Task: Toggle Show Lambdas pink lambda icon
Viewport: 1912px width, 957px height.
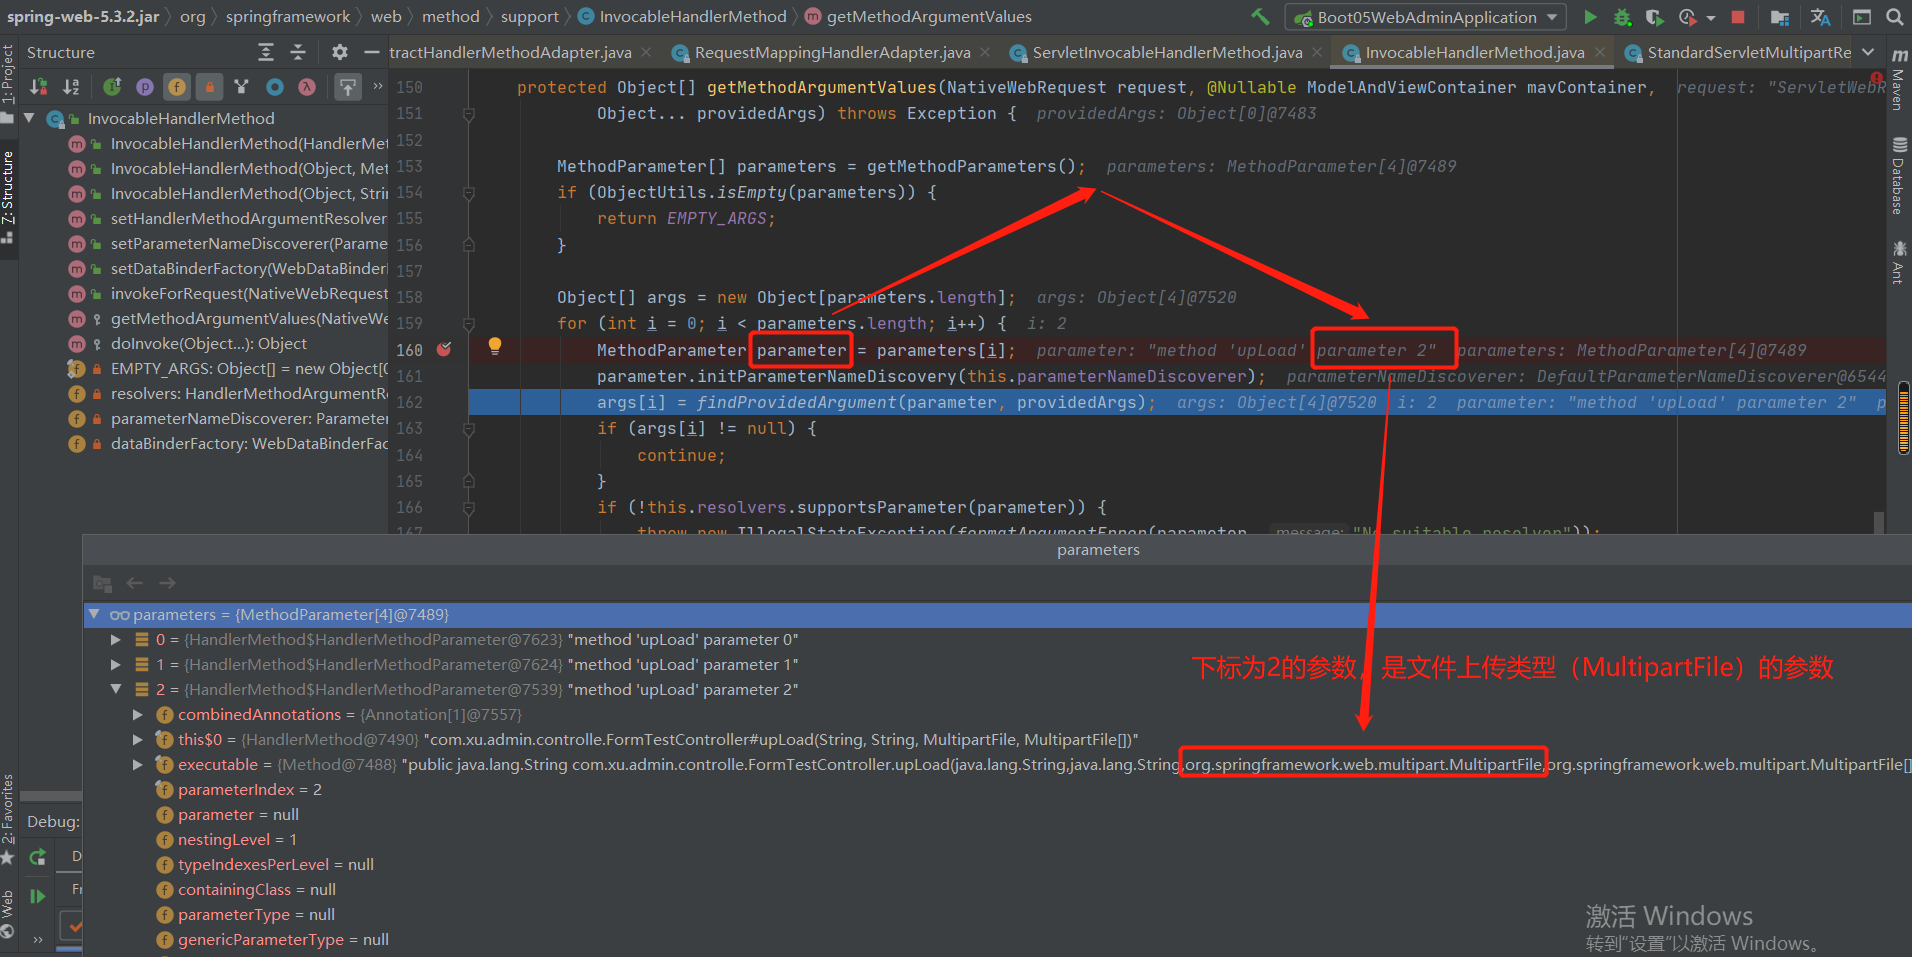Action: tap(307, 87)
